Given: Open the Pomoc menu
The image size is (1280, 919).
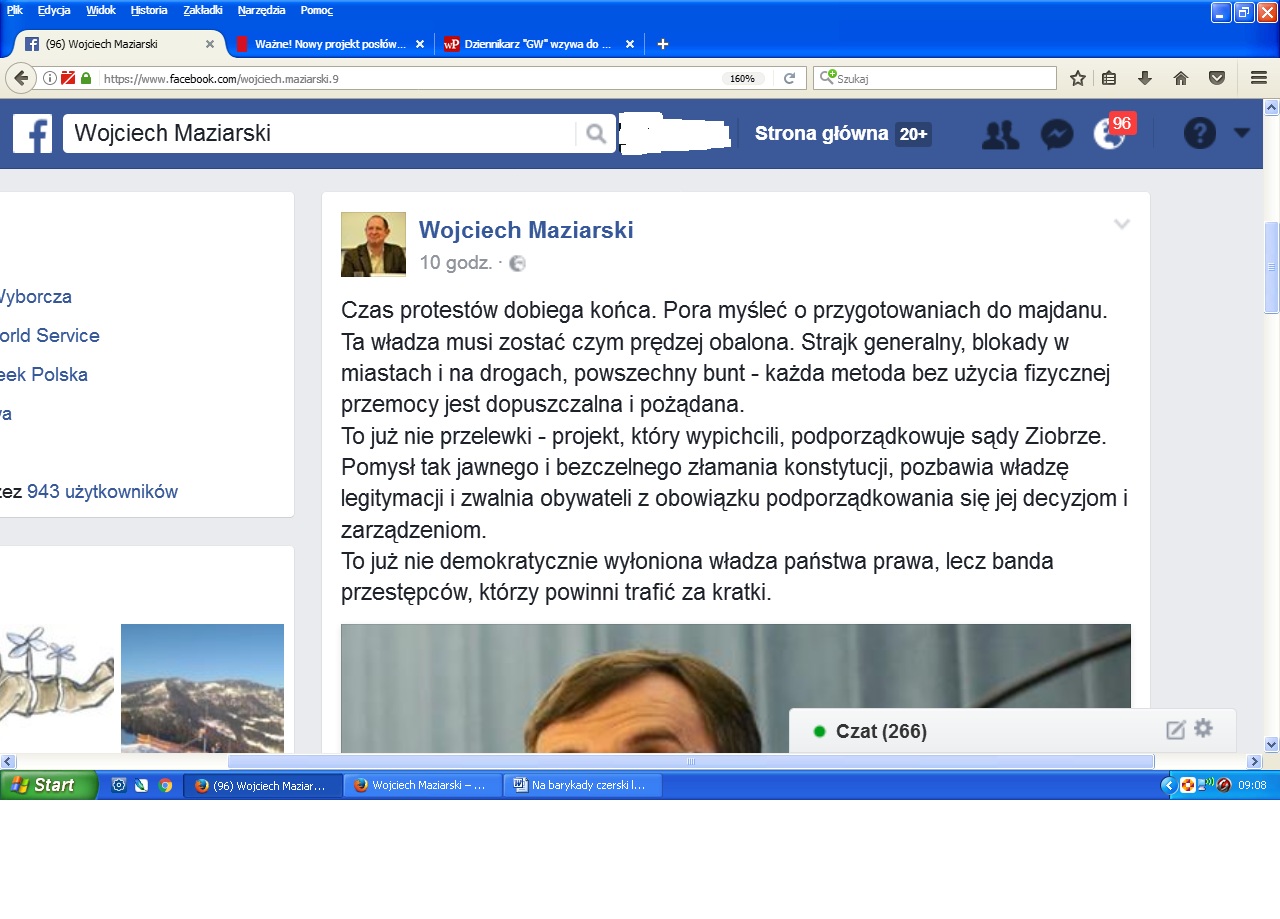Looking at the screenshot, I should [316, 10].
